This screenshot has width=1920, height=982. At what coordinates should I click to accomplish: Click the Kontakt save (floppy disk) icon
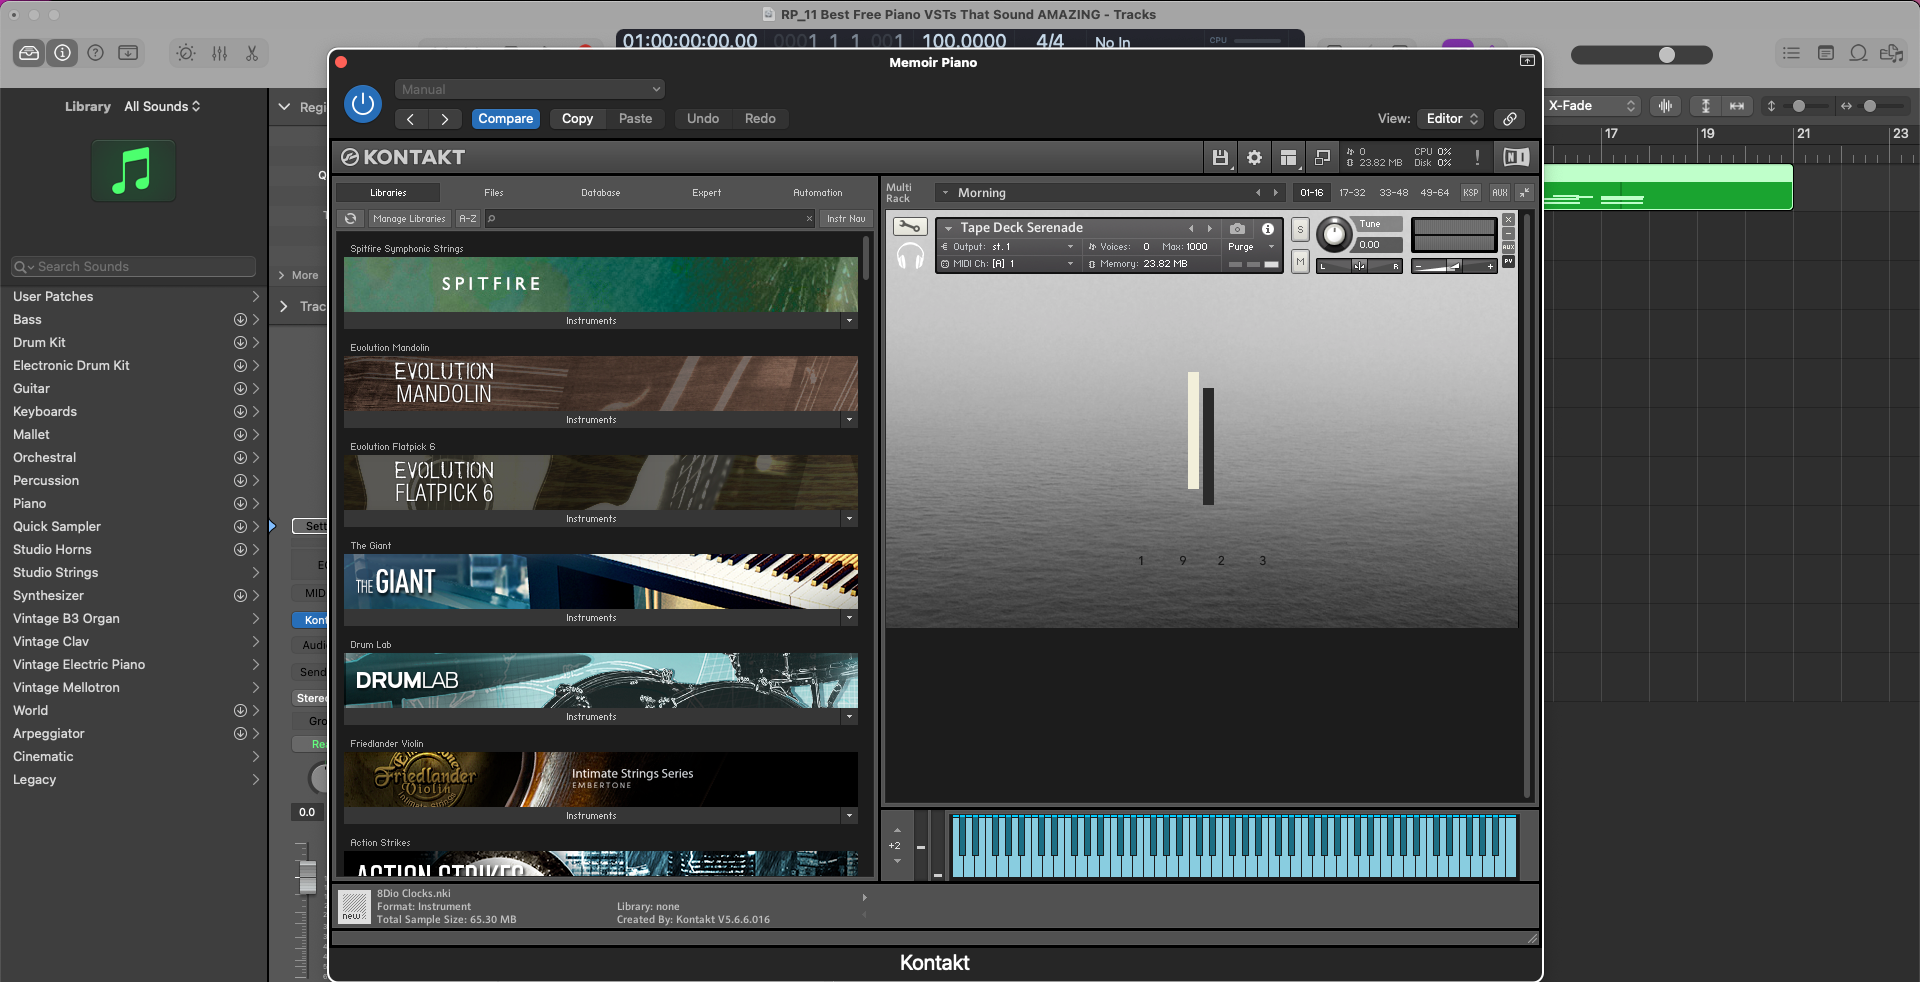coord(1219,157)
